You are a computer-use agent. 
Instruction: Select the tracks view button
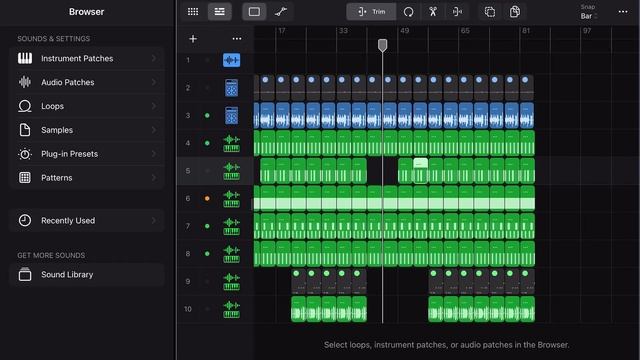pyautogui.click(x=220, y=12)
